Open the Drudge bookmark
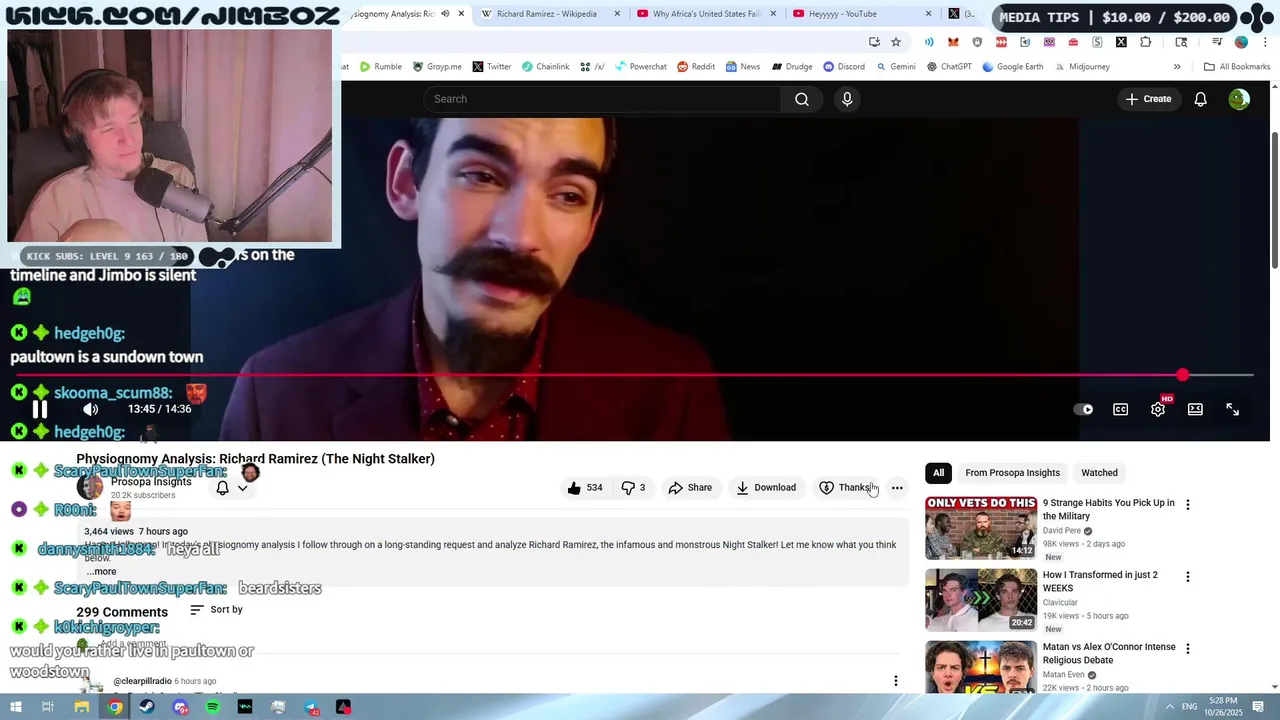1280x720 pixels. pyautogui.click(x=790, y=67)
